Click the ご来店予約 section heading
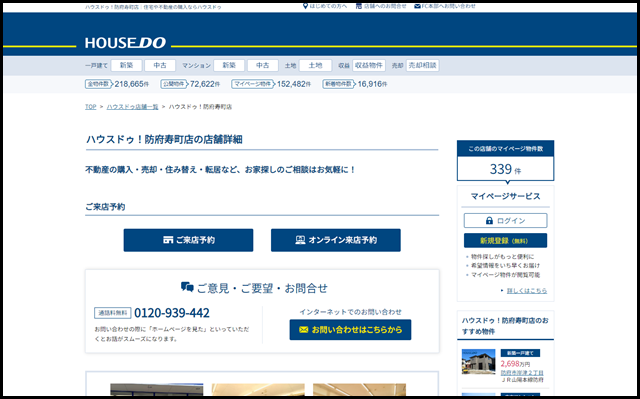Image resolution: width=640 pixels, height=399 pixels. (x=105, y=207)
